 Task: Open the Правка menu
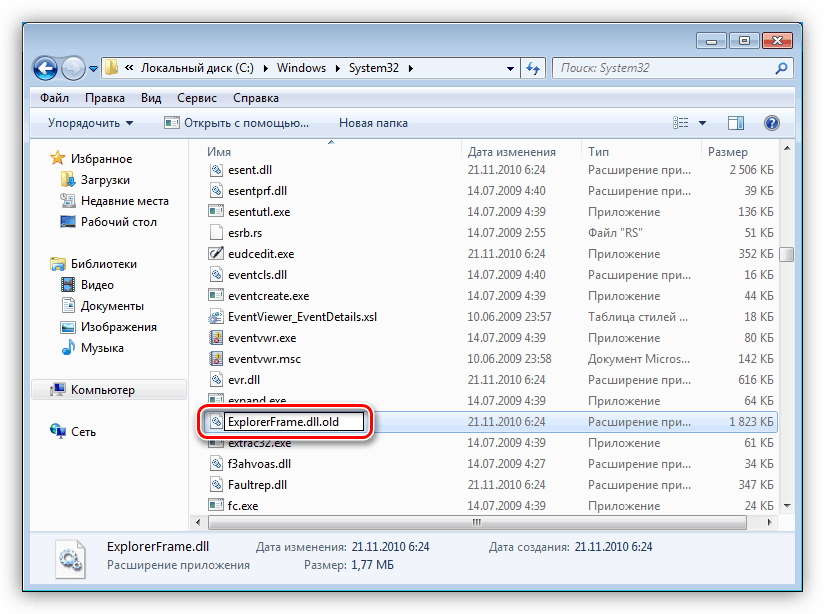click(105, 98)
